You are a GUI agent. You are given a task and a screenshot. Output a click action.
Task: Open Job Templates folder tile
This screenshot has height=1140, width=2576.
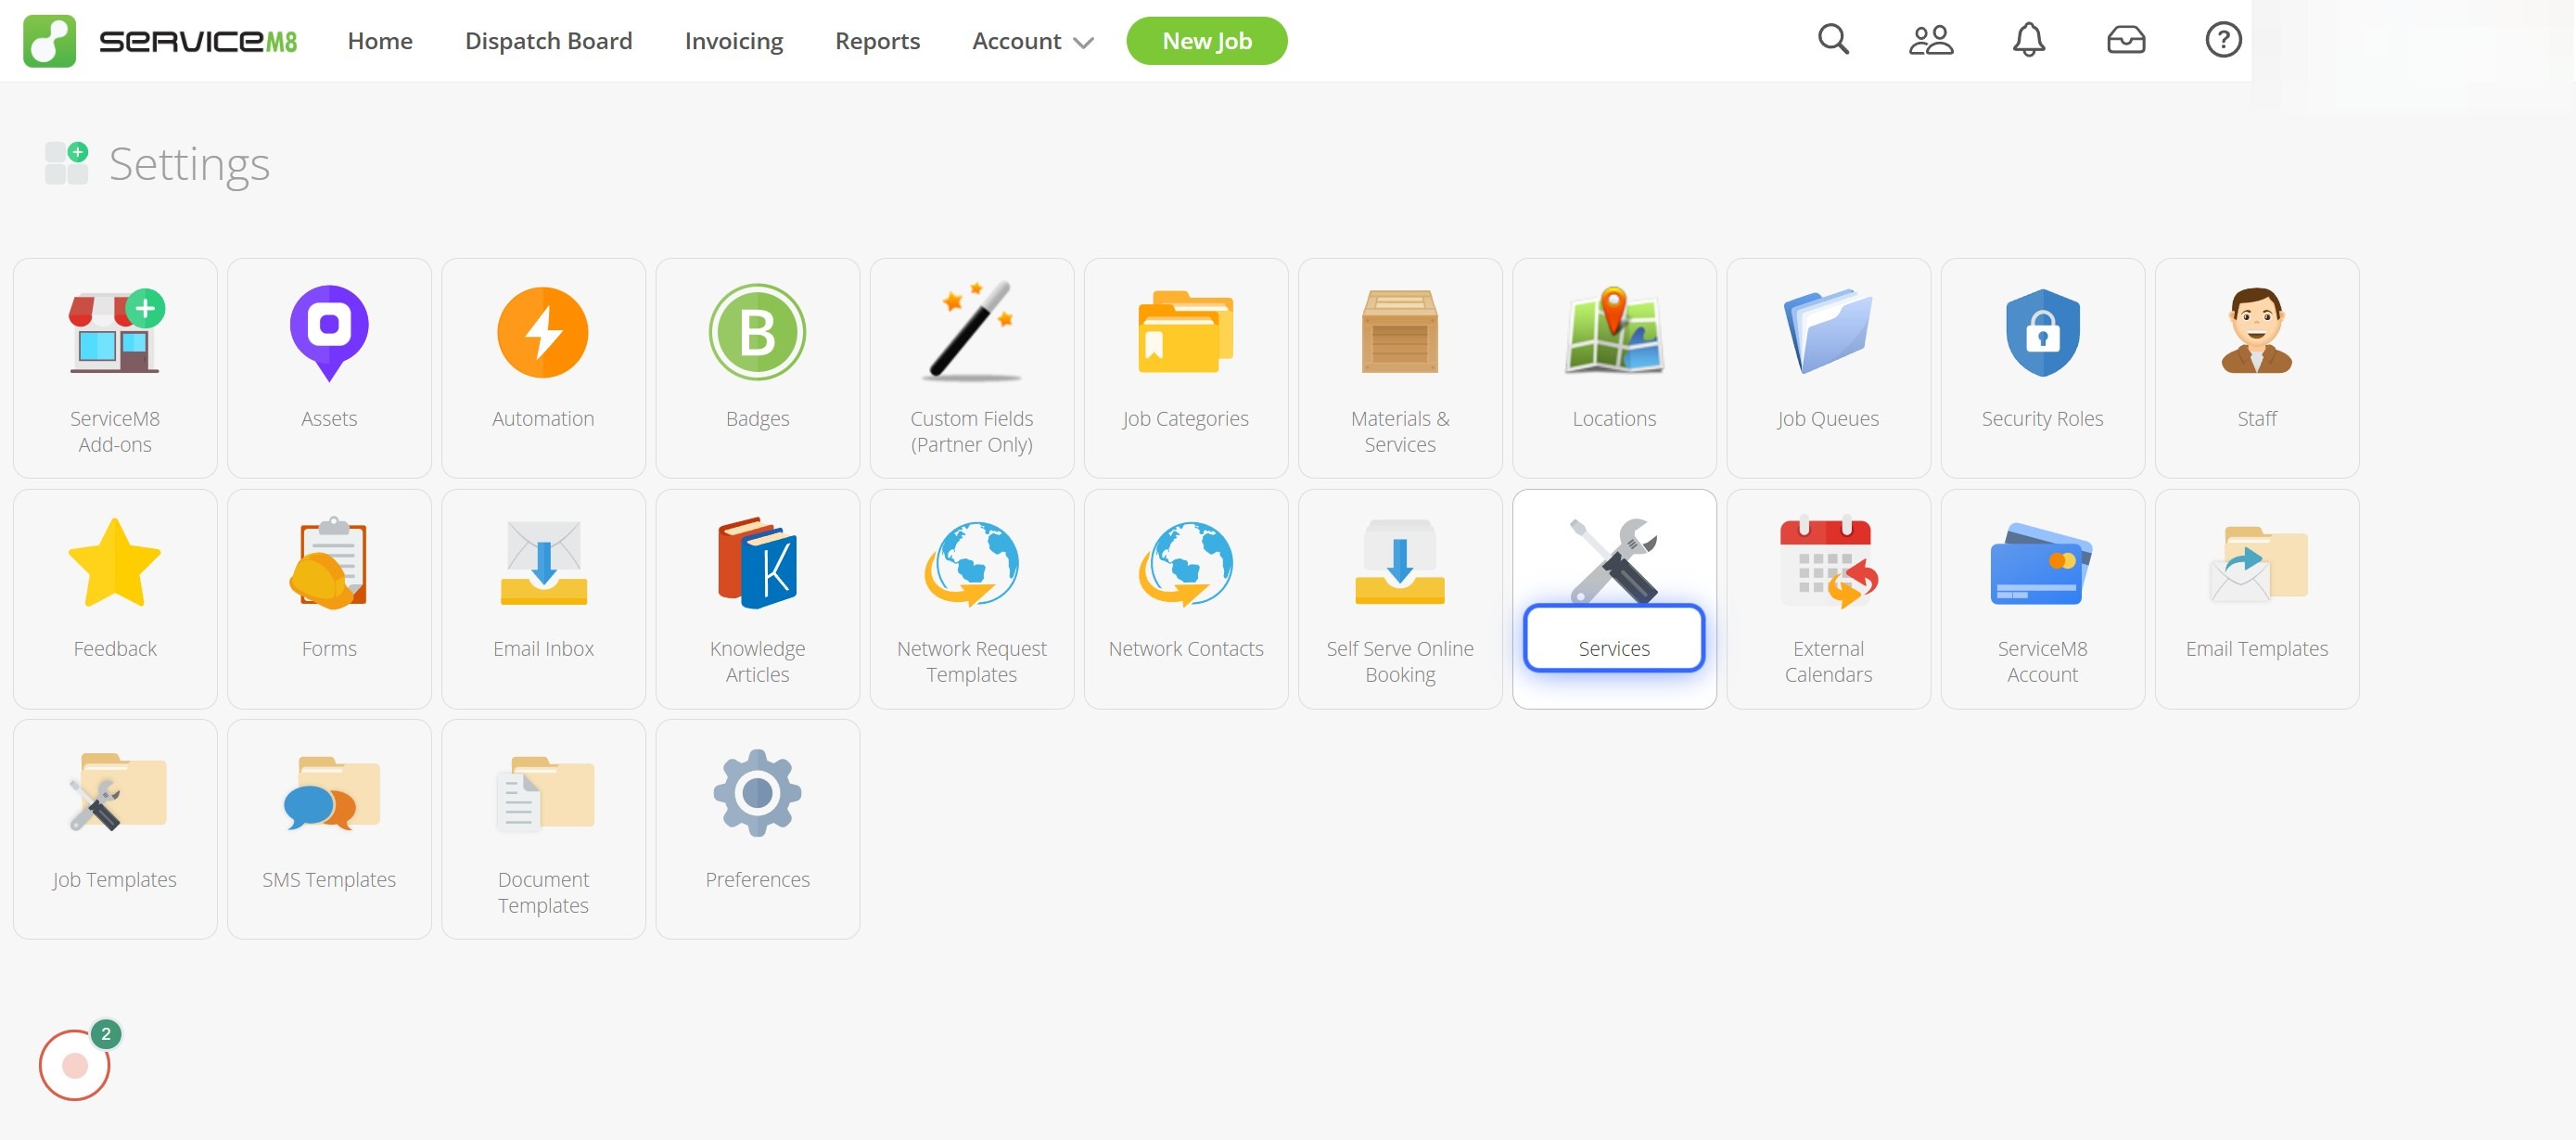[x=115, y=828]
